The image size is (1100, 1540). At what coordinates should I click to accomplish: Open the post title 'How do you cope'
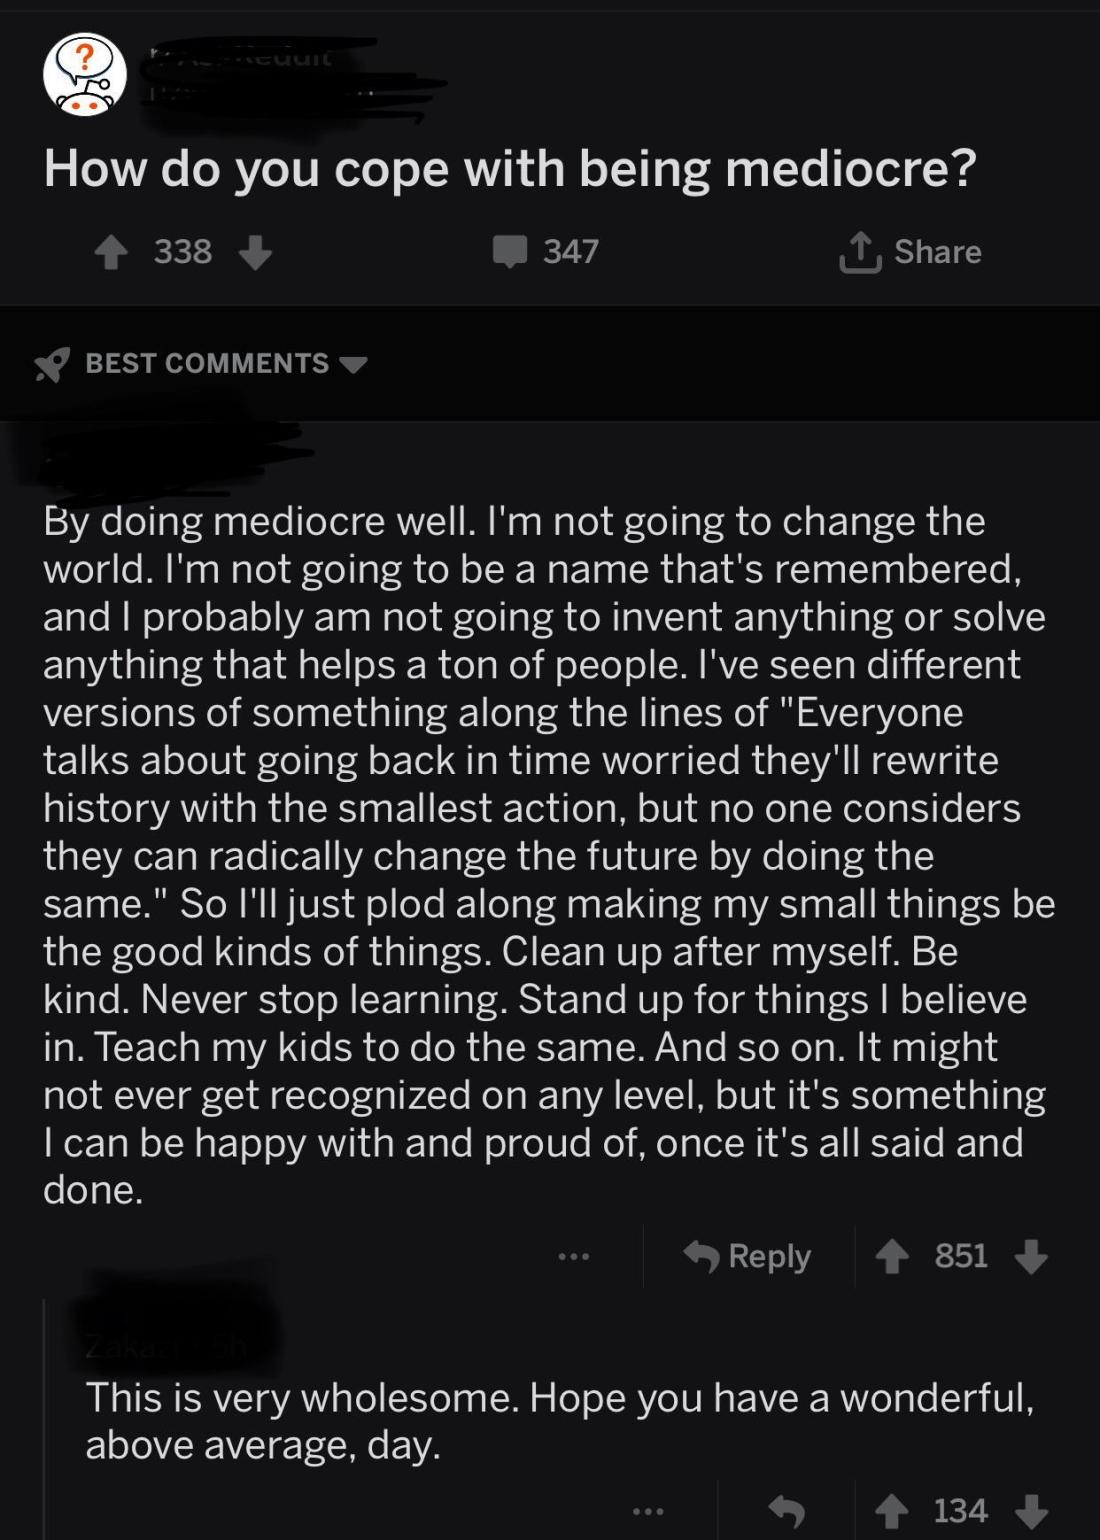[x=510, y=168]
